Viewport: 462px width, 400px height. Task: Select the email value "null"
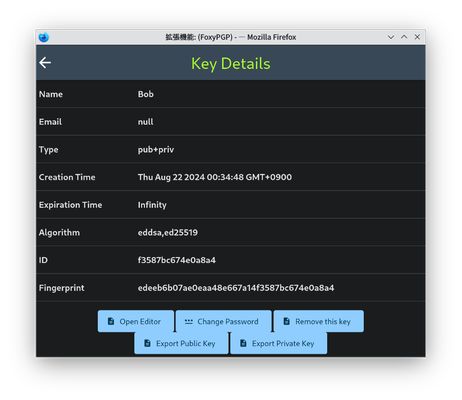(x=146, y=122)
